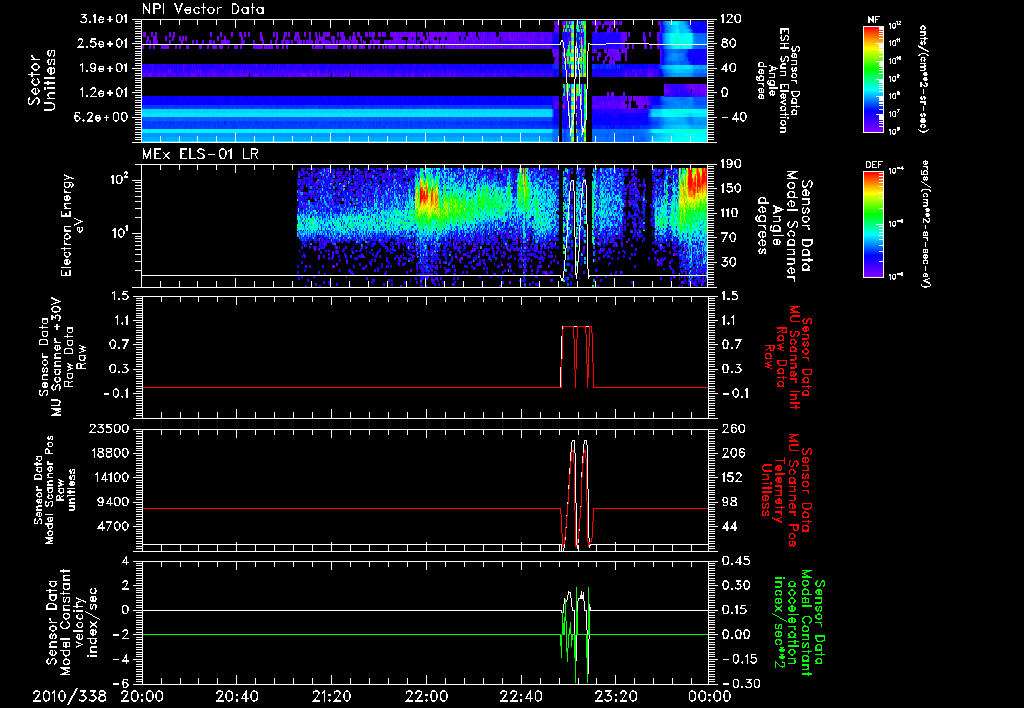
Task: Click the 'Model Scanner Pos Raw' axis title
Action: coord(54,490)
